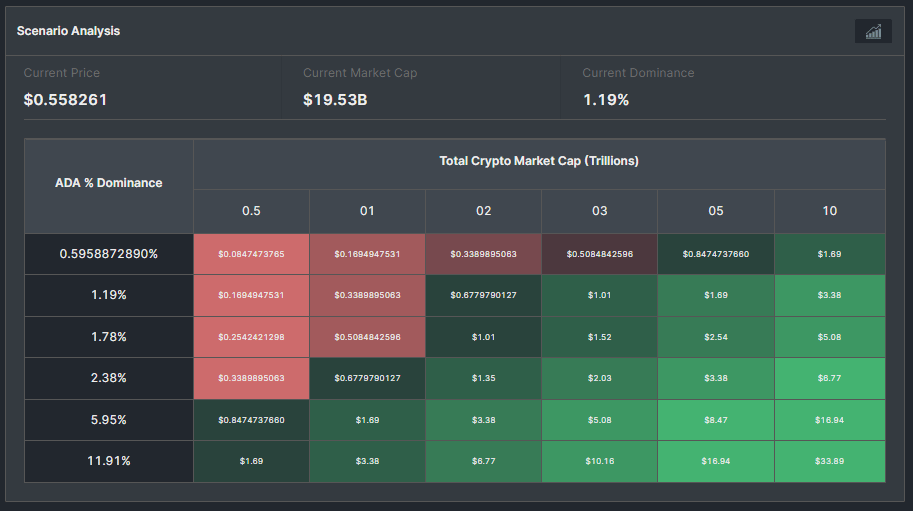Click the Current Price value $0.558261
The height and width of the screenshot is (511, 913).
pos(65,100)
